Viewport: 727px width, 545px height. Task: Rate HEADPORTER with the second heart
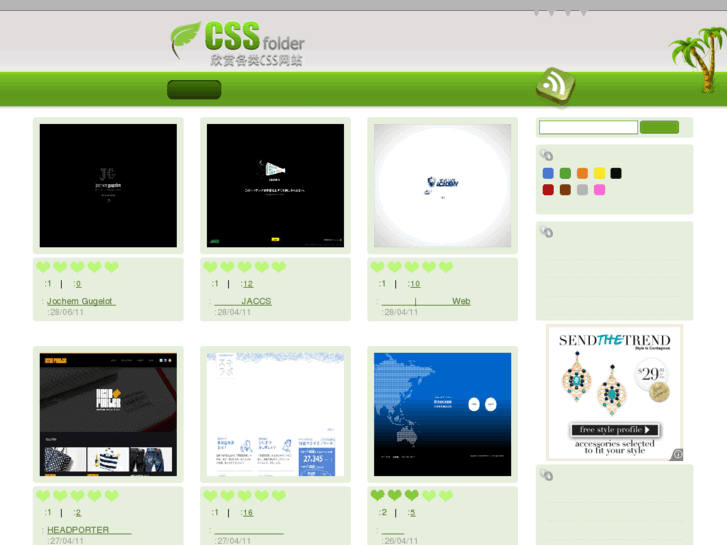[60, 495]
